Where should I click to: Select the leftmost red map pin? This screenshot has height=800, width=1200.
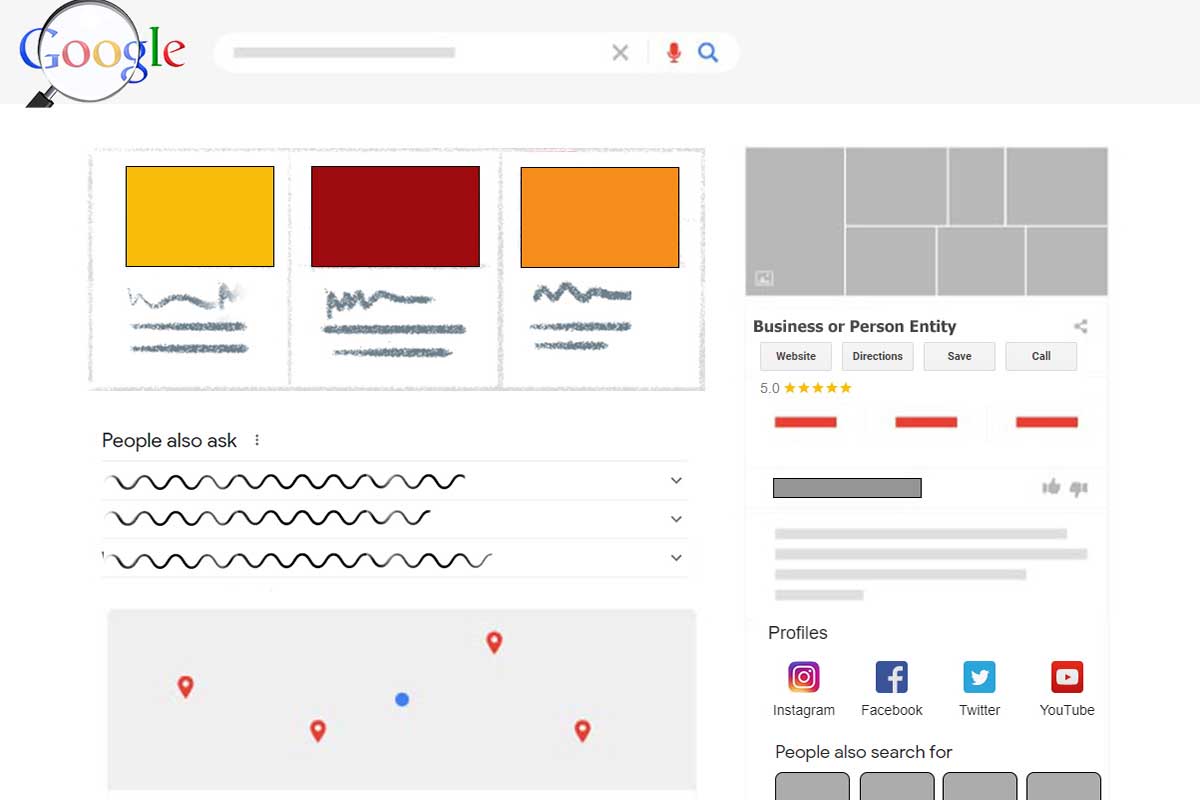185,687
